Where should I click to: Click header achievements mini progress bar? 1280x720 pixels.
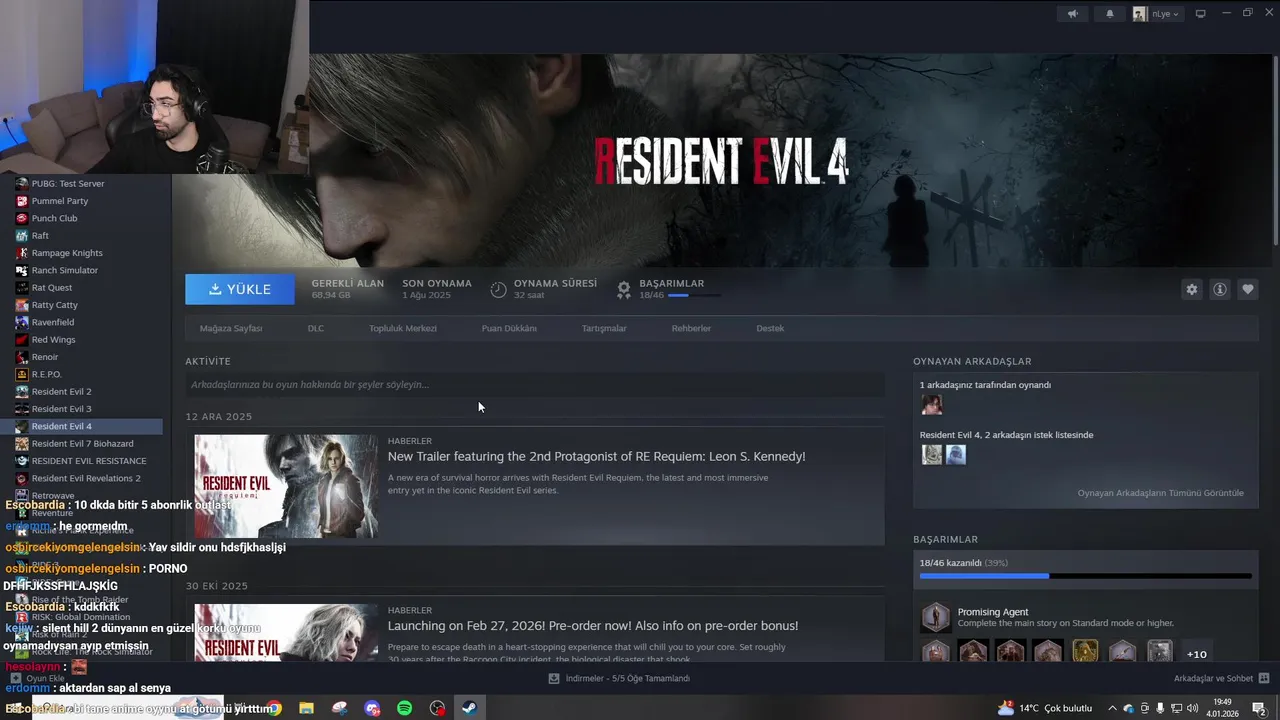693,295
